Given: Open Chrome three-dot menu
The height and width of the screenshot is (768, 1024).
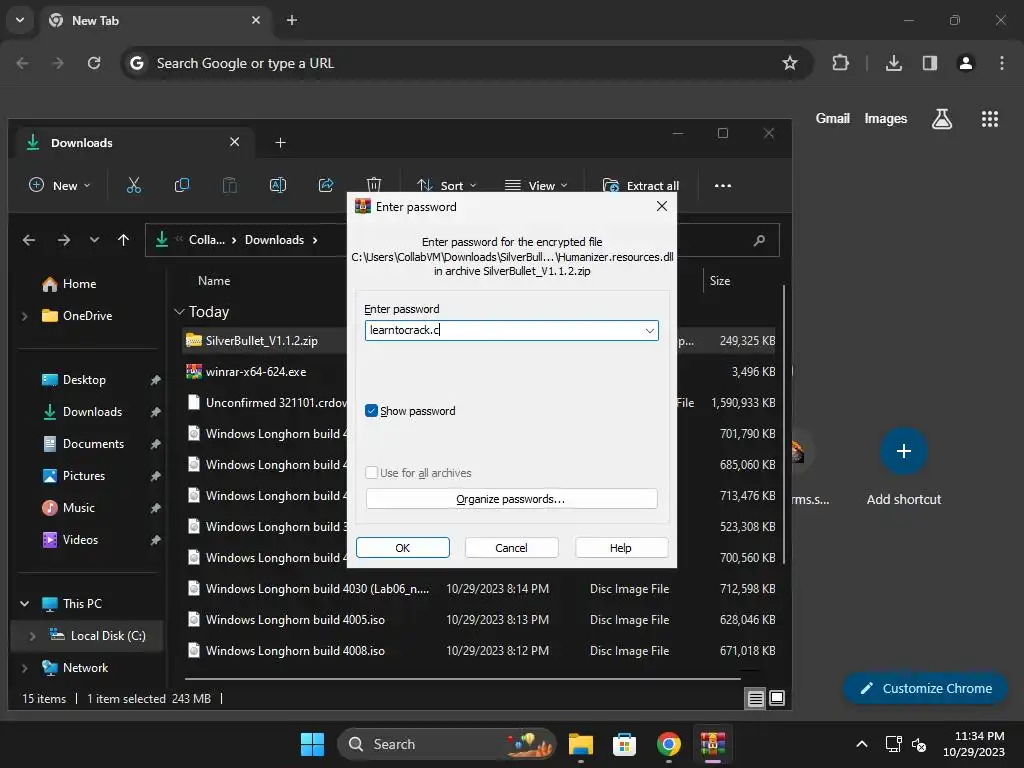Looking at the screenshot, I should [1002, 63].
